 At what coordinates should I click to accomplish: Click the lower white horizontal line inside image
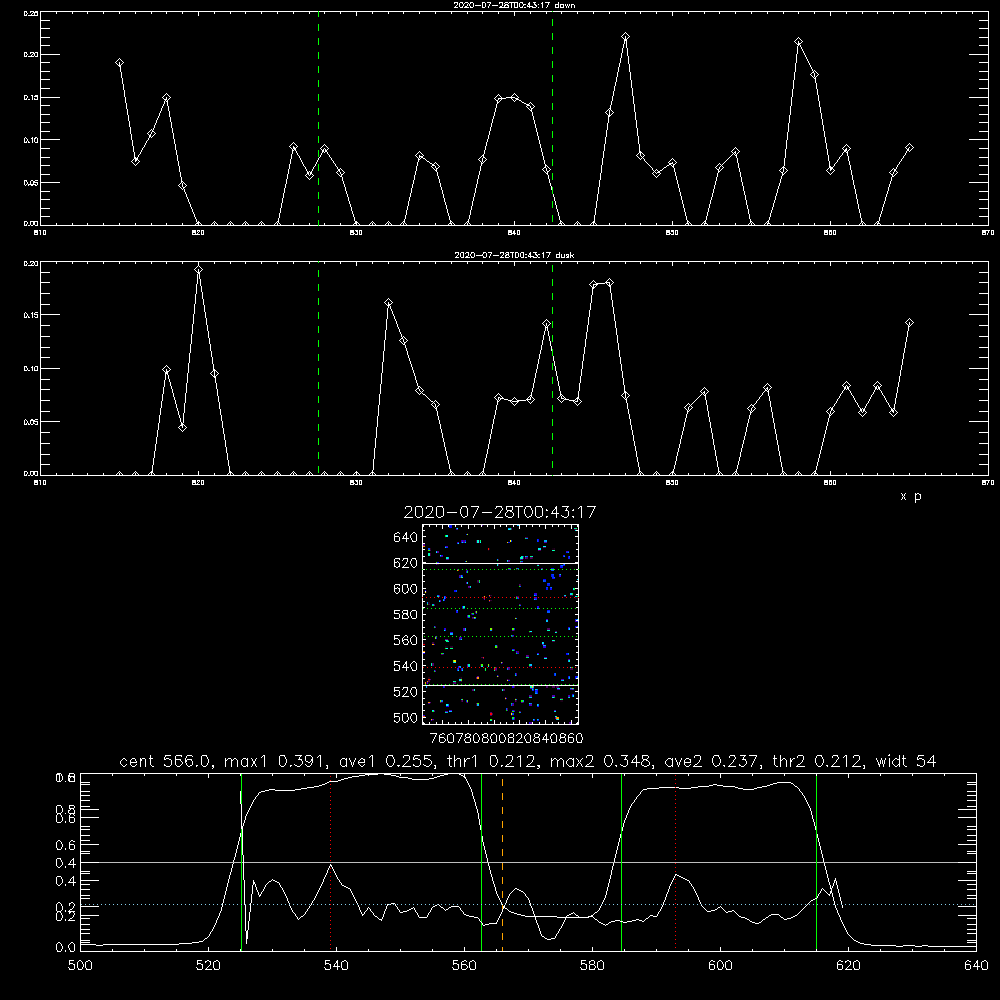click(x=500, y=686)
